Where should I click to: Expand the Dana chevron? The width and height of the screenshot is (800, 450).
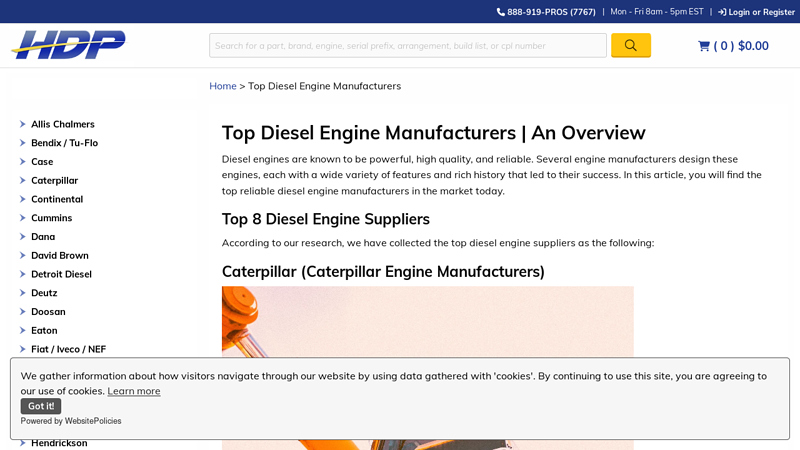click(22, 237)
